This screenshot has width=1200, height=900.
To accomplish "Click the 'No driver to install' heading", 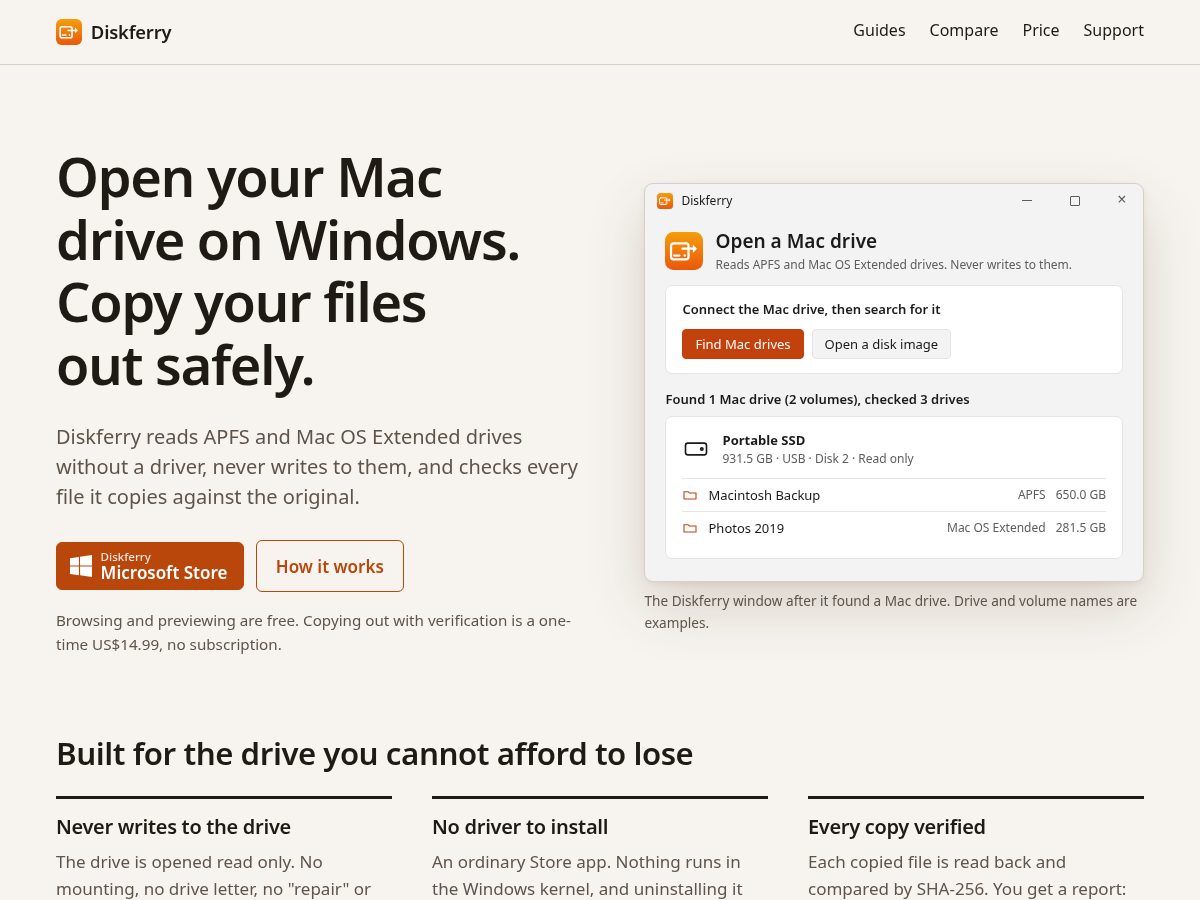I will [x=520, y=827].
